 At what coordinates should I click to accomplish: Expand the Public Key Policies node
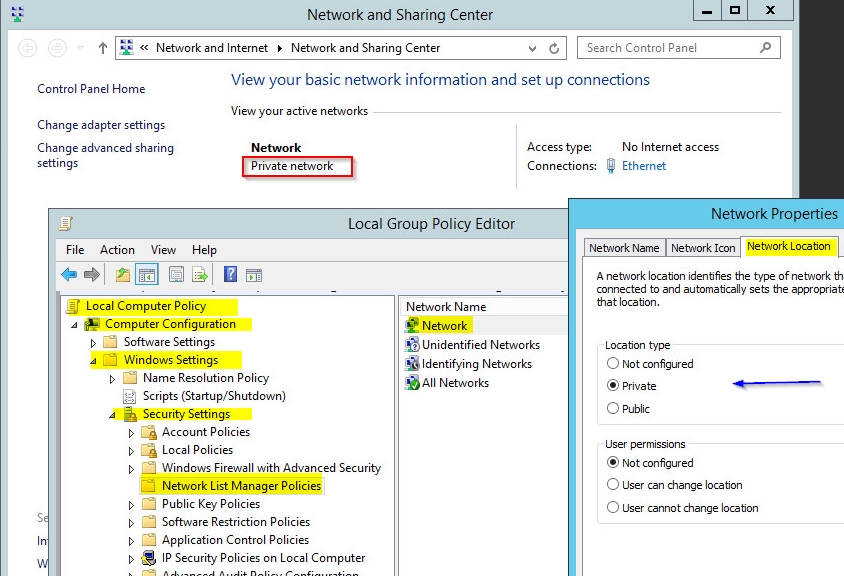(131, 505)
